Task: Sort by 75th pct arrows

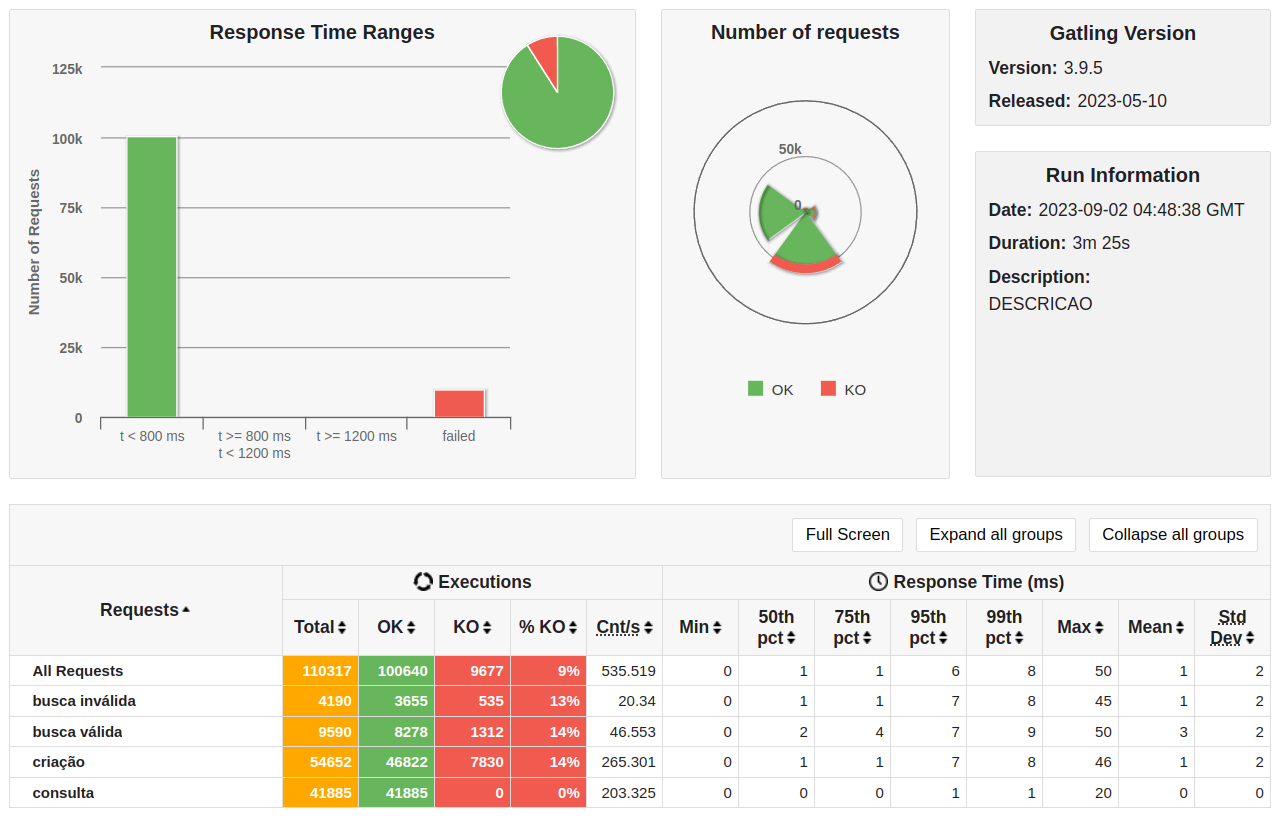Action: [x=867, y=638]
